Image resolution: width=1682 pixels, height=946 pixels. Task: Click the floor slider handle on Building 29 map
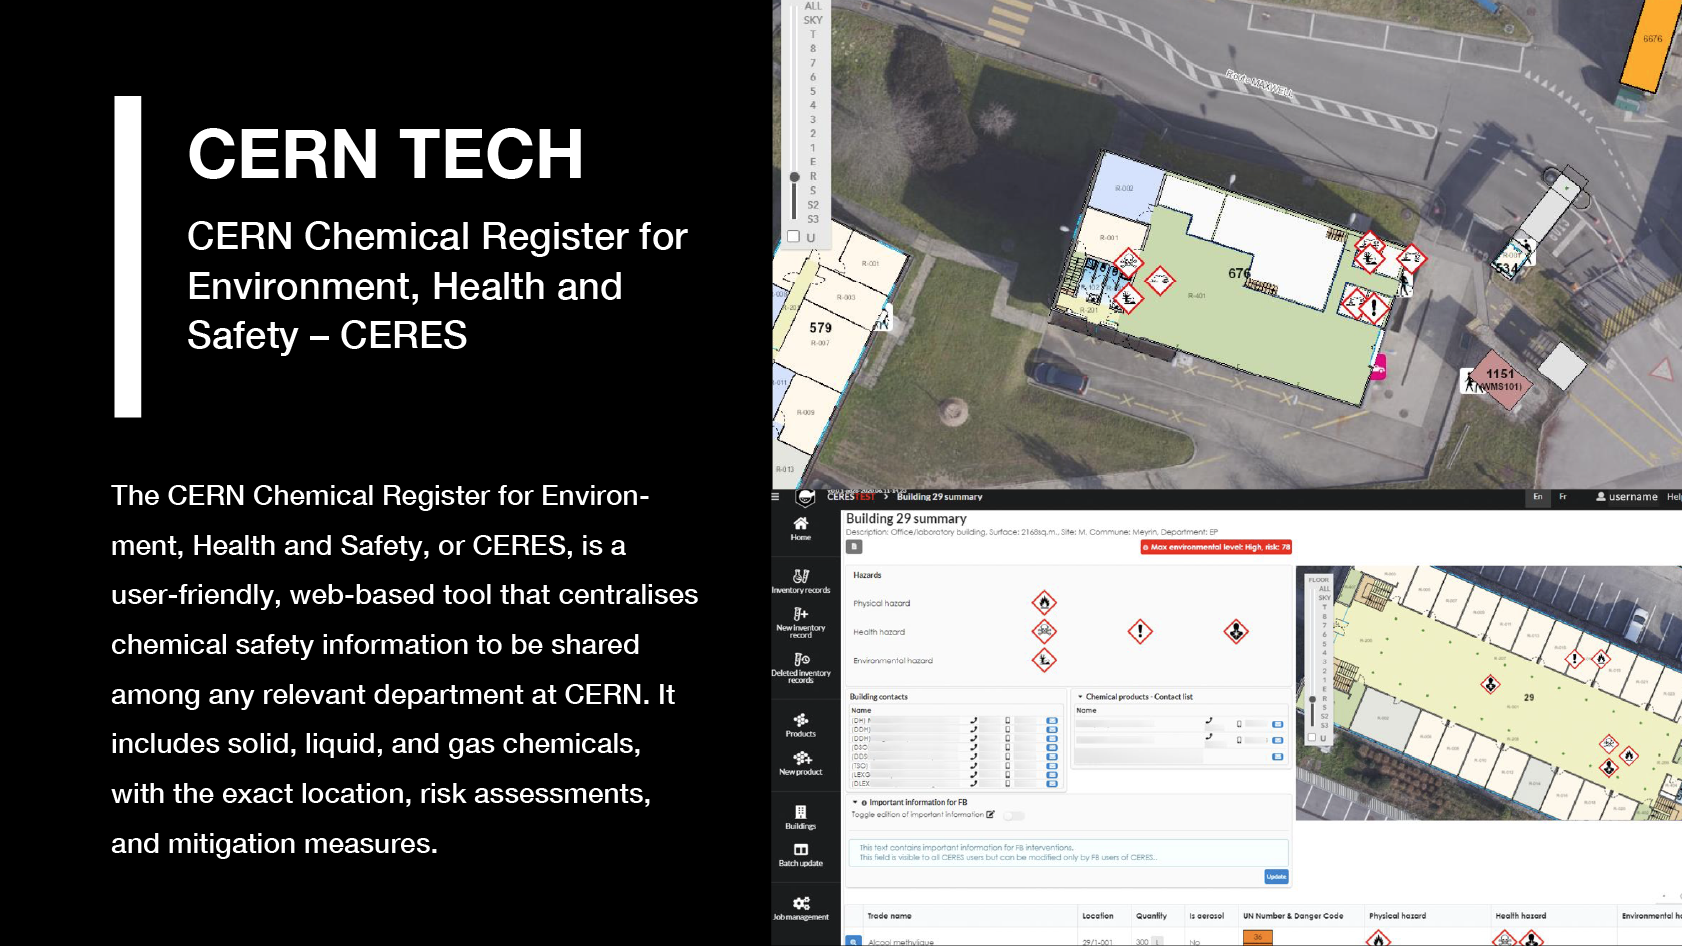[x=1312, y=700]
